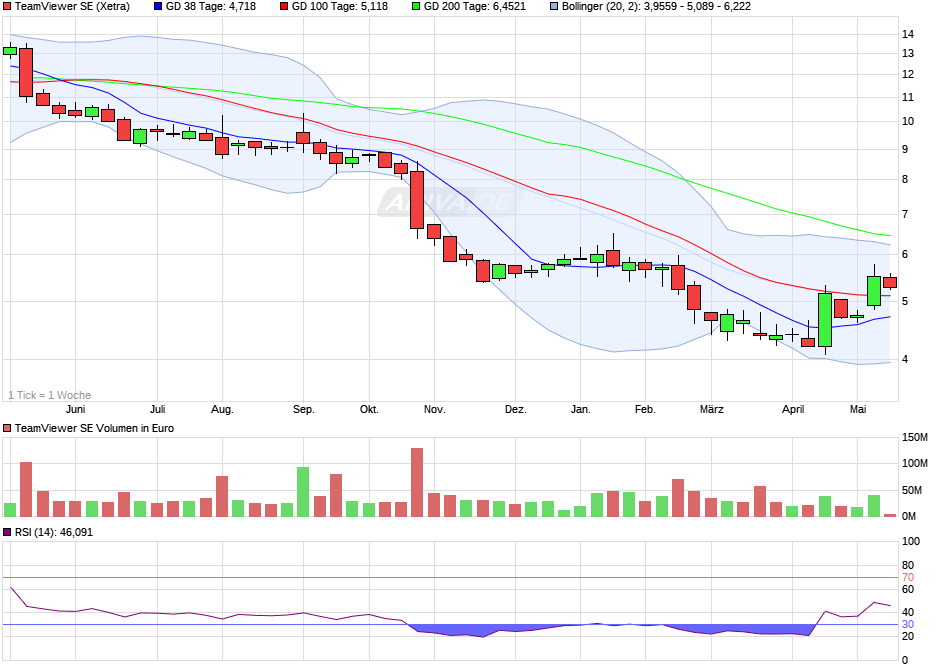The image size is (940, 670).
Task: Click the last red candlestick in May
Action: [x=890, y=282]
